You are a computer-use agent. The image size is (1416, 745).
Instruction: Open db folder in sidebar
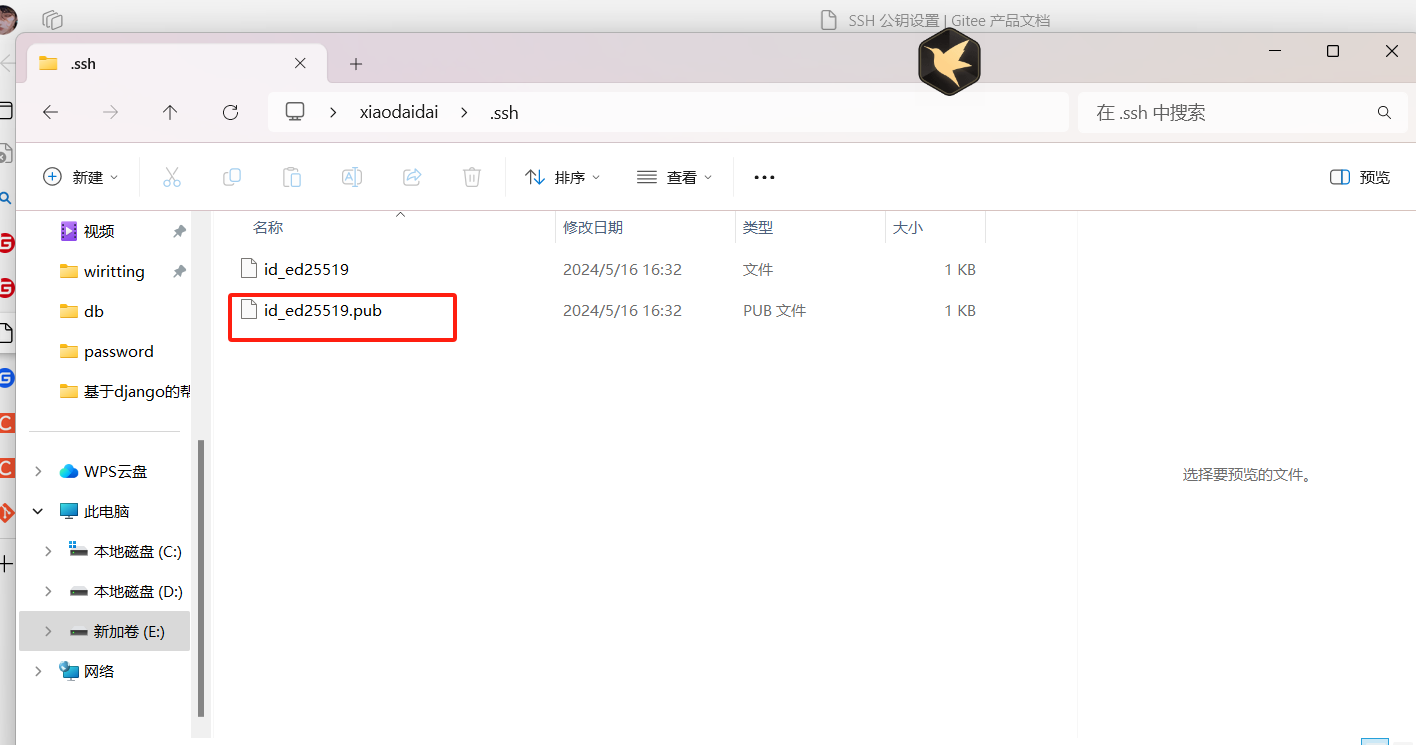[94, 311]
